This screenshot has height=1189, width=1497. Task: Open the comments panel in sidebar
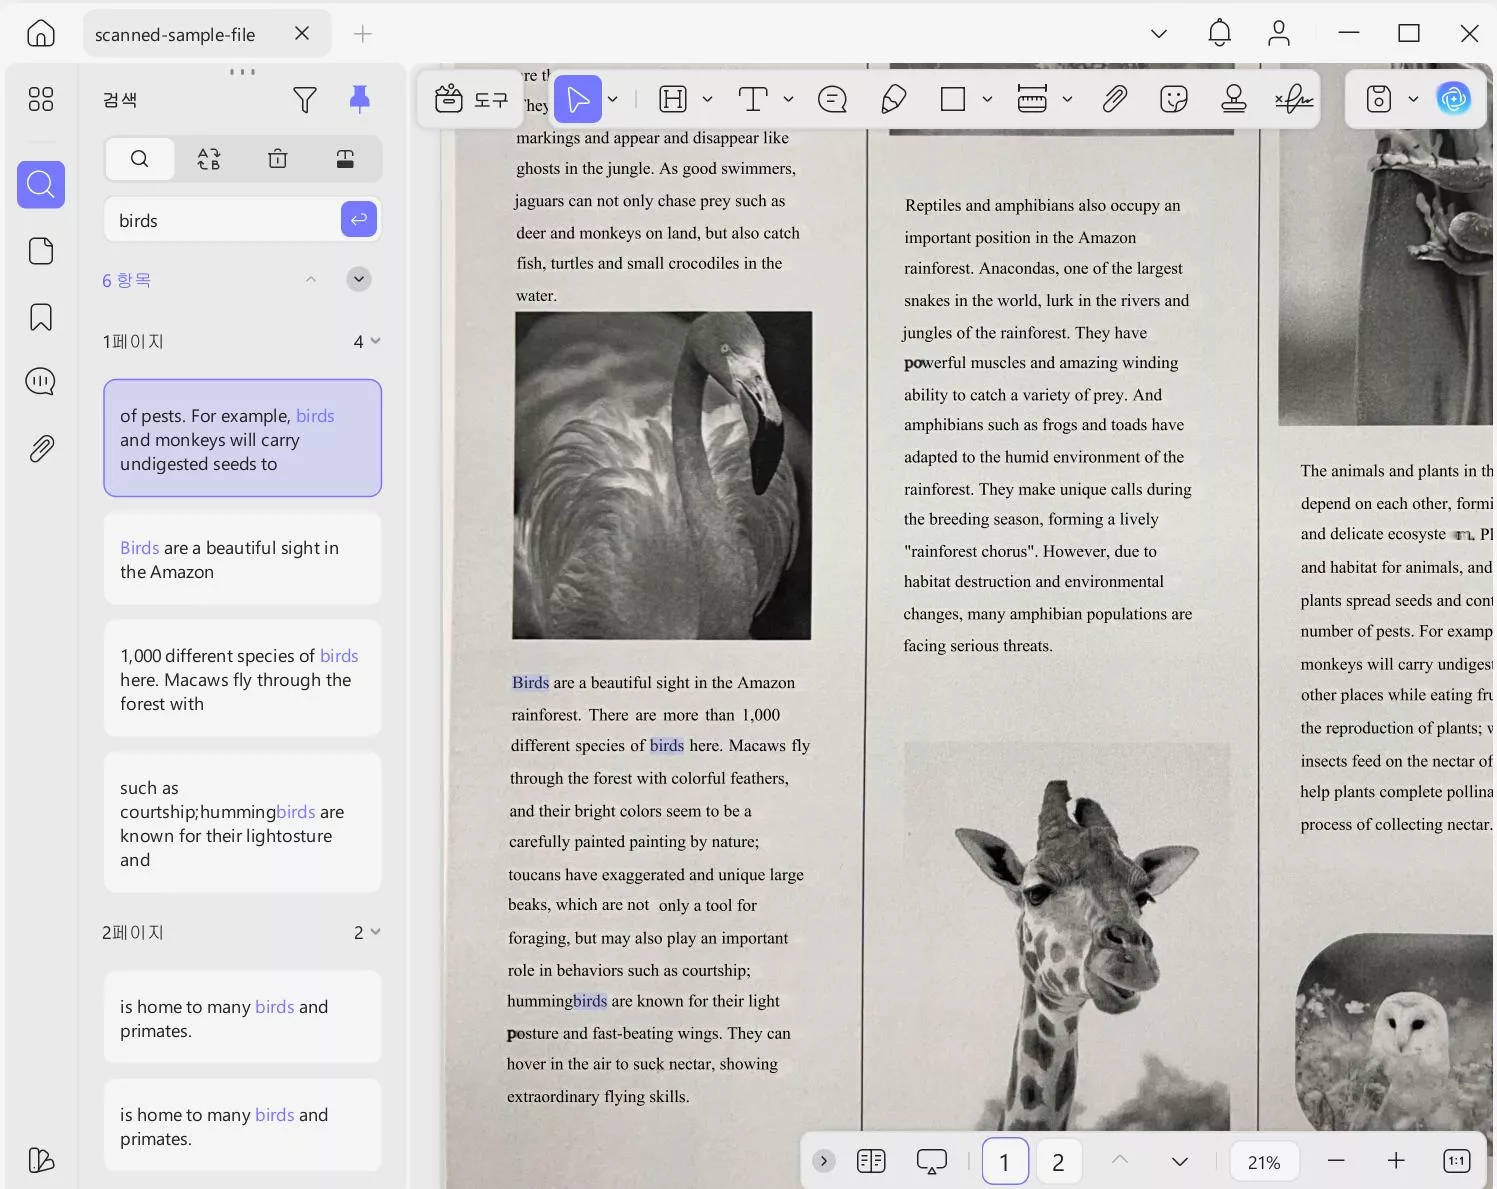coord(41,382)
